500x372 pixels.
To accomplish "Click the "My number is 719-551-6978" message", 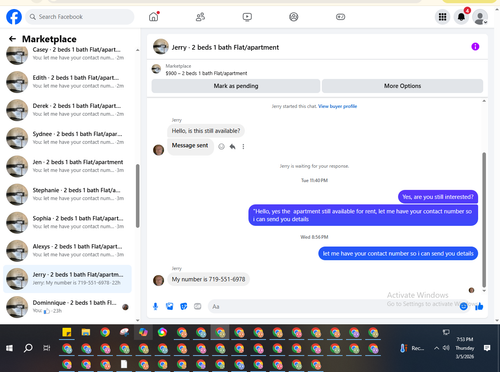I will (x=208, y=279).
